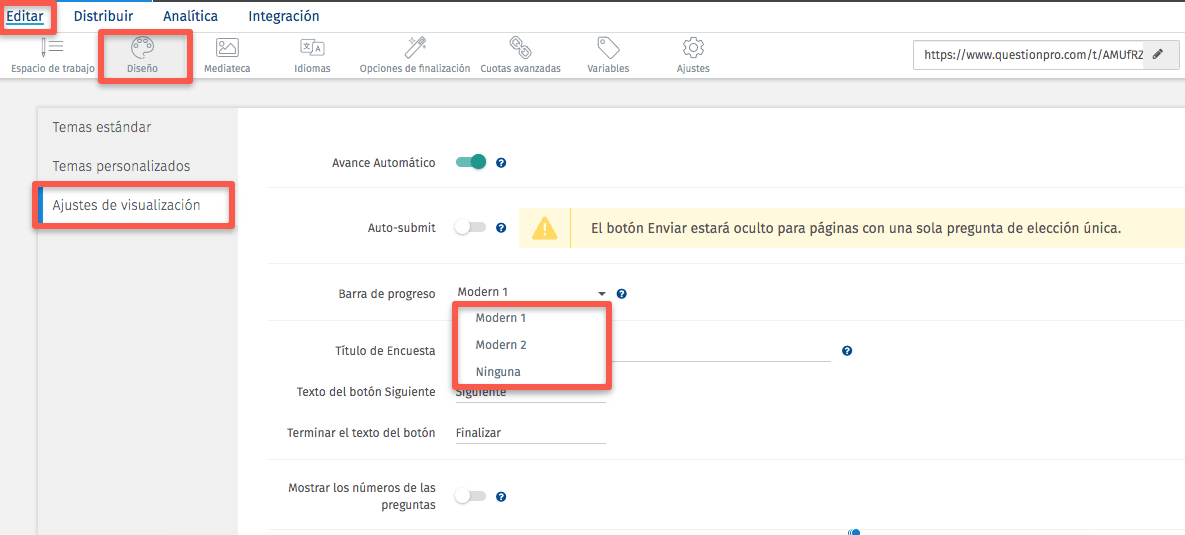Click the pencil icon to edit survey URL
This screenshot has width=1185, height=535.
click(x=1158, y=55)
